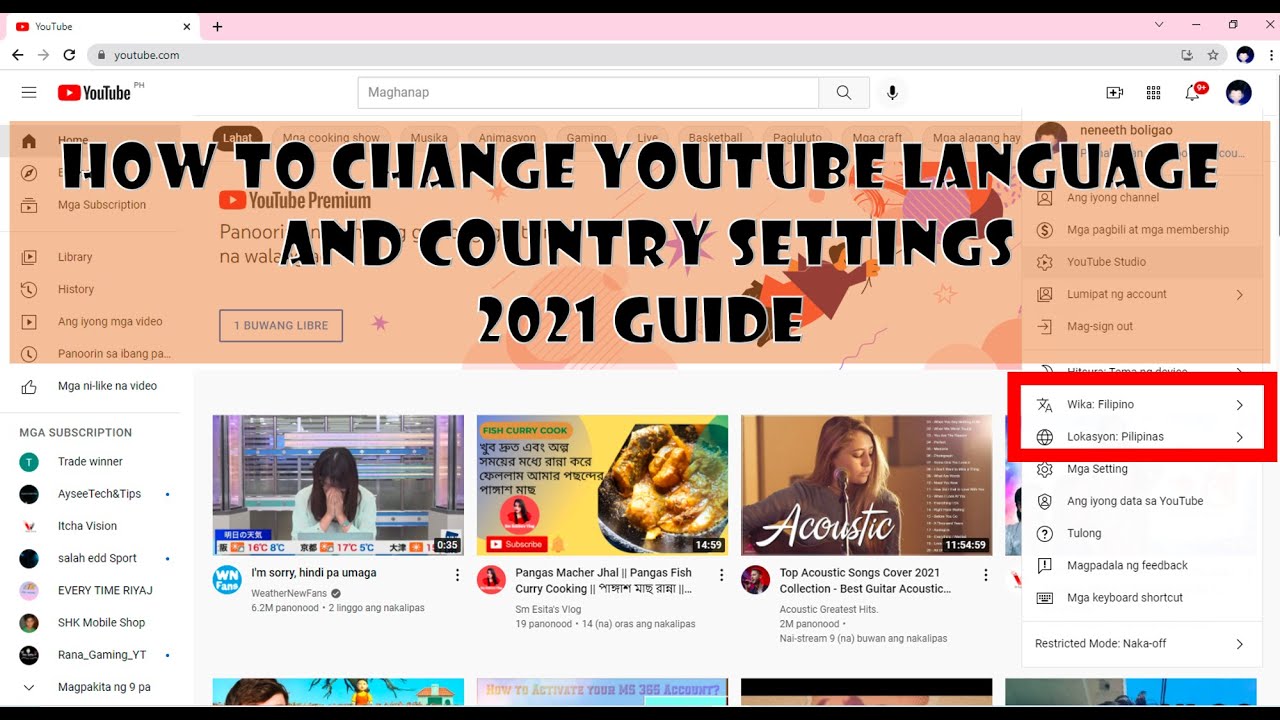
Task: Open Magpadala ng feedback
Action: [1140, 565]
